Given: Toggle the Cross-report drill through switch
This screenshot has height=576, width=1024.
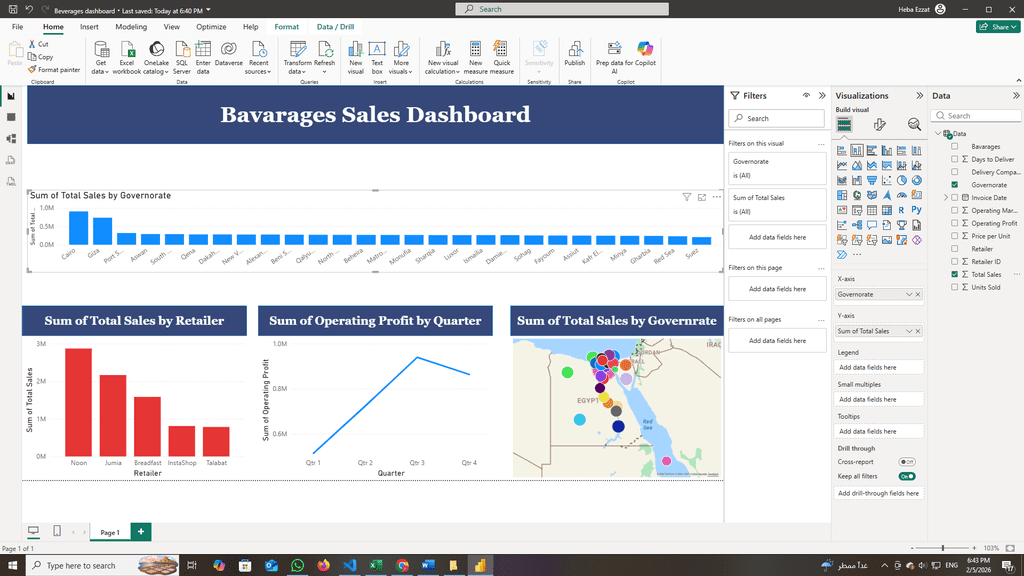Looking at the screenshot, I should click(x=907, y=462).
